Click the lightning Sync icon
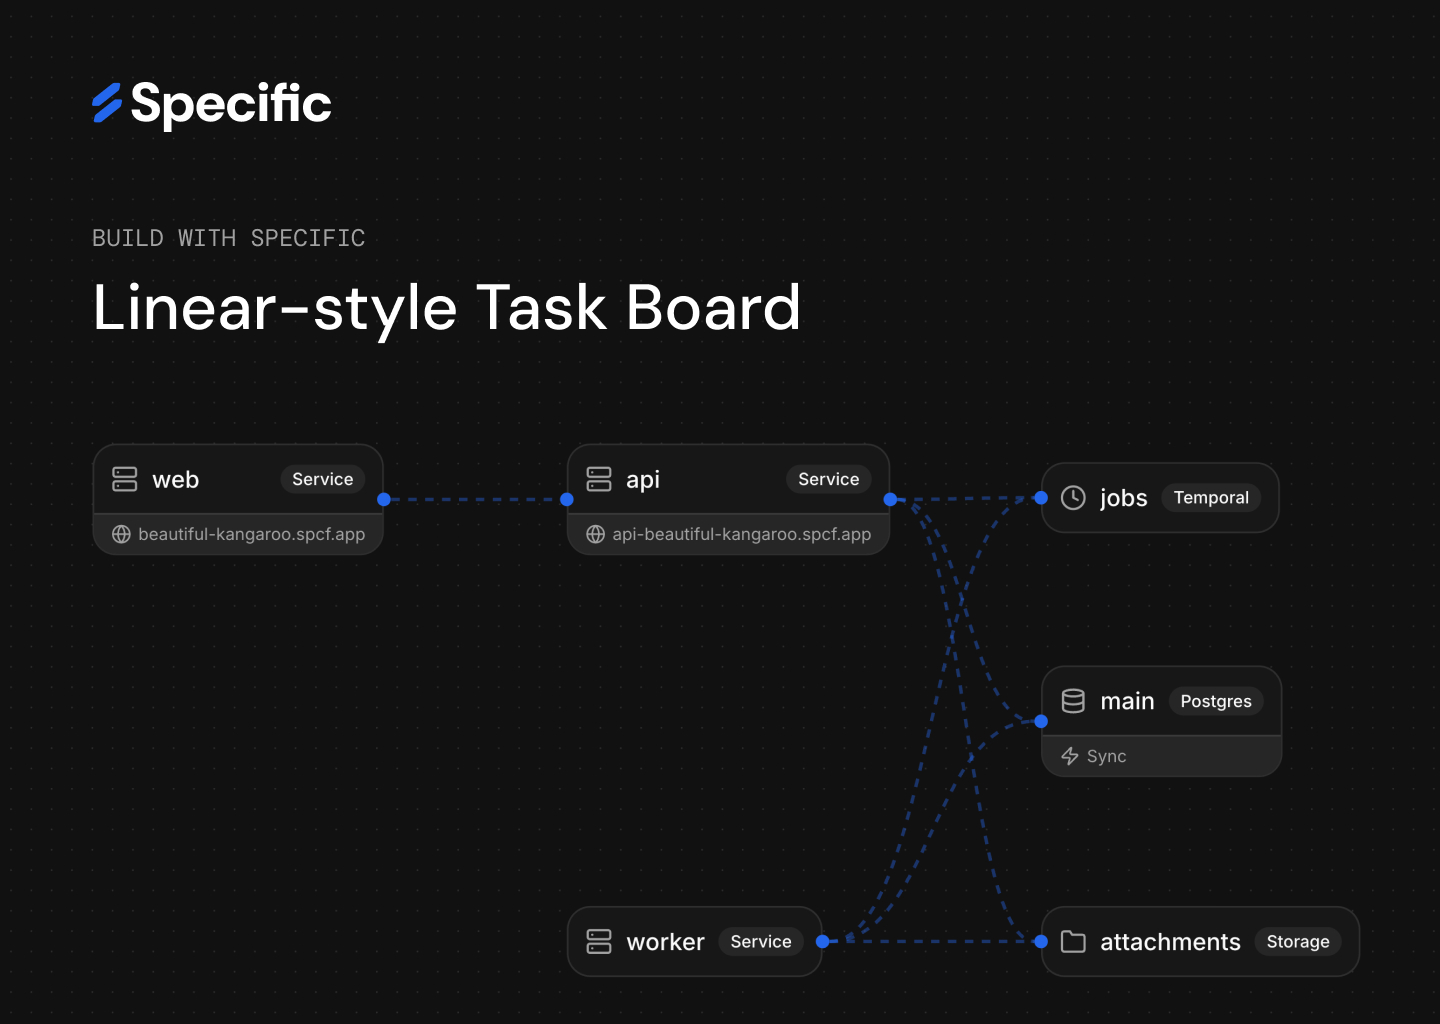The height and width of the screenshot is (1024, 1440). 1070,756
